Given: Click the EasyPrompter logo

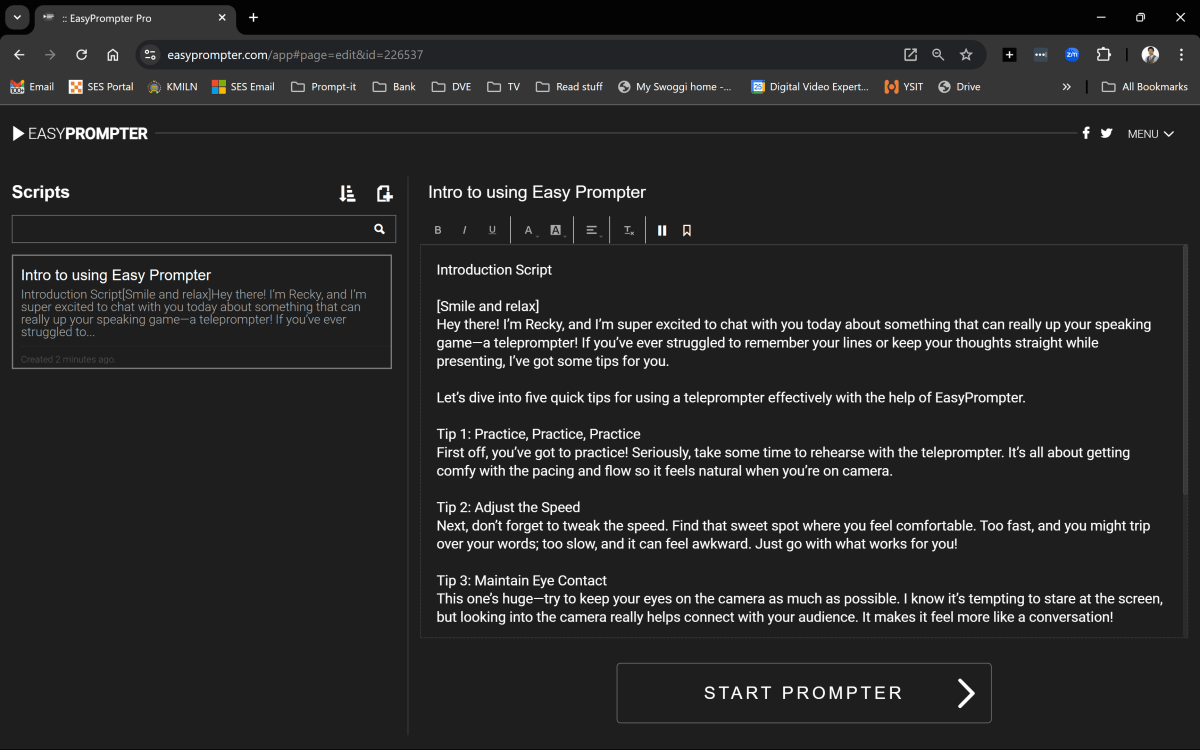Looking at the screenshot, I should pos(80,133).
